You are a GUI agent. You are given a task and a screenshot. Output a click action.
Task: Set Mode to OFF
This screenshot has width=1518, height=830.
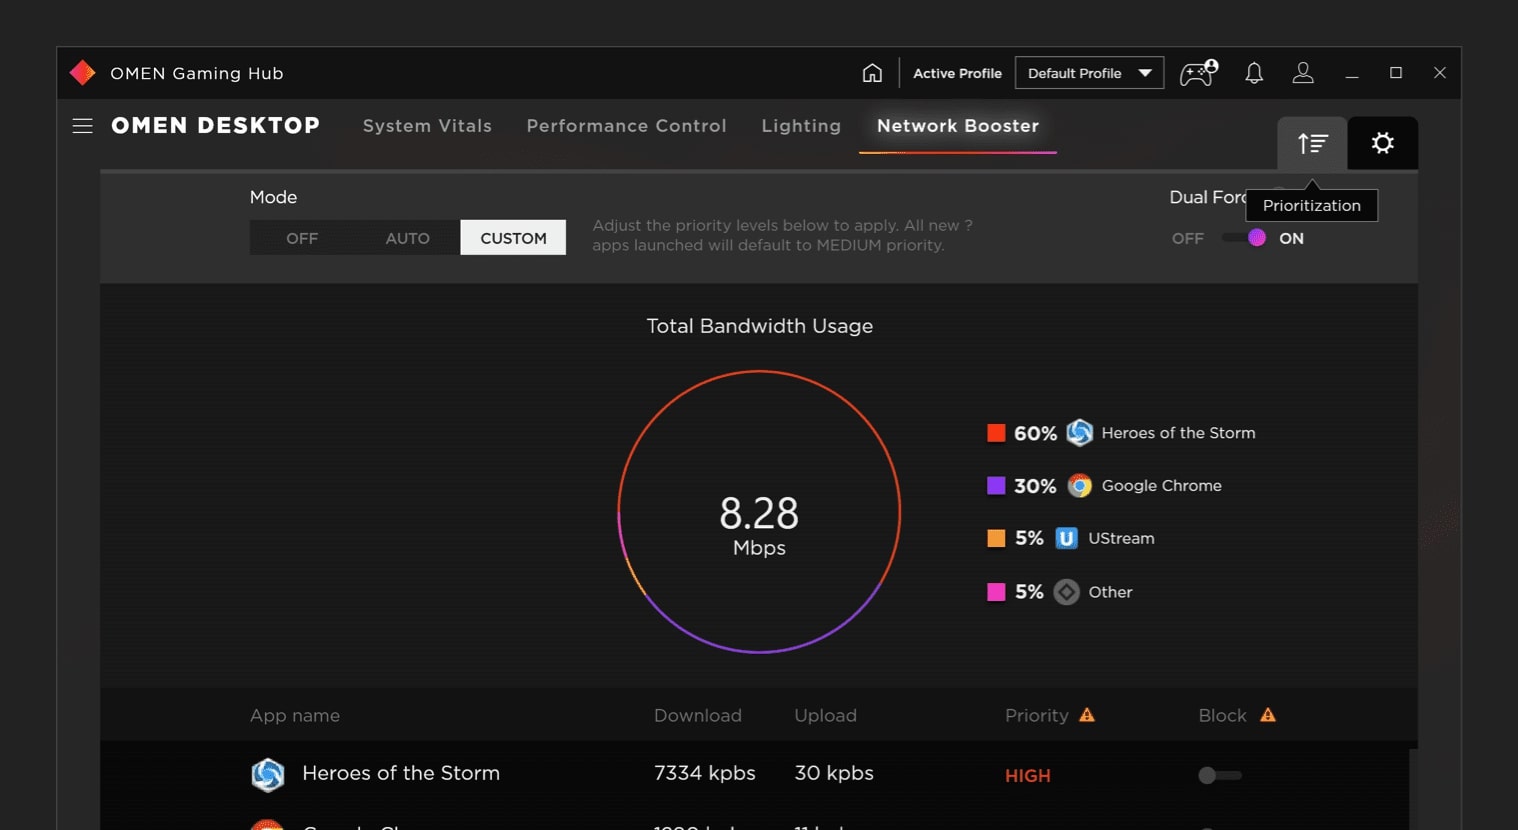302,238
